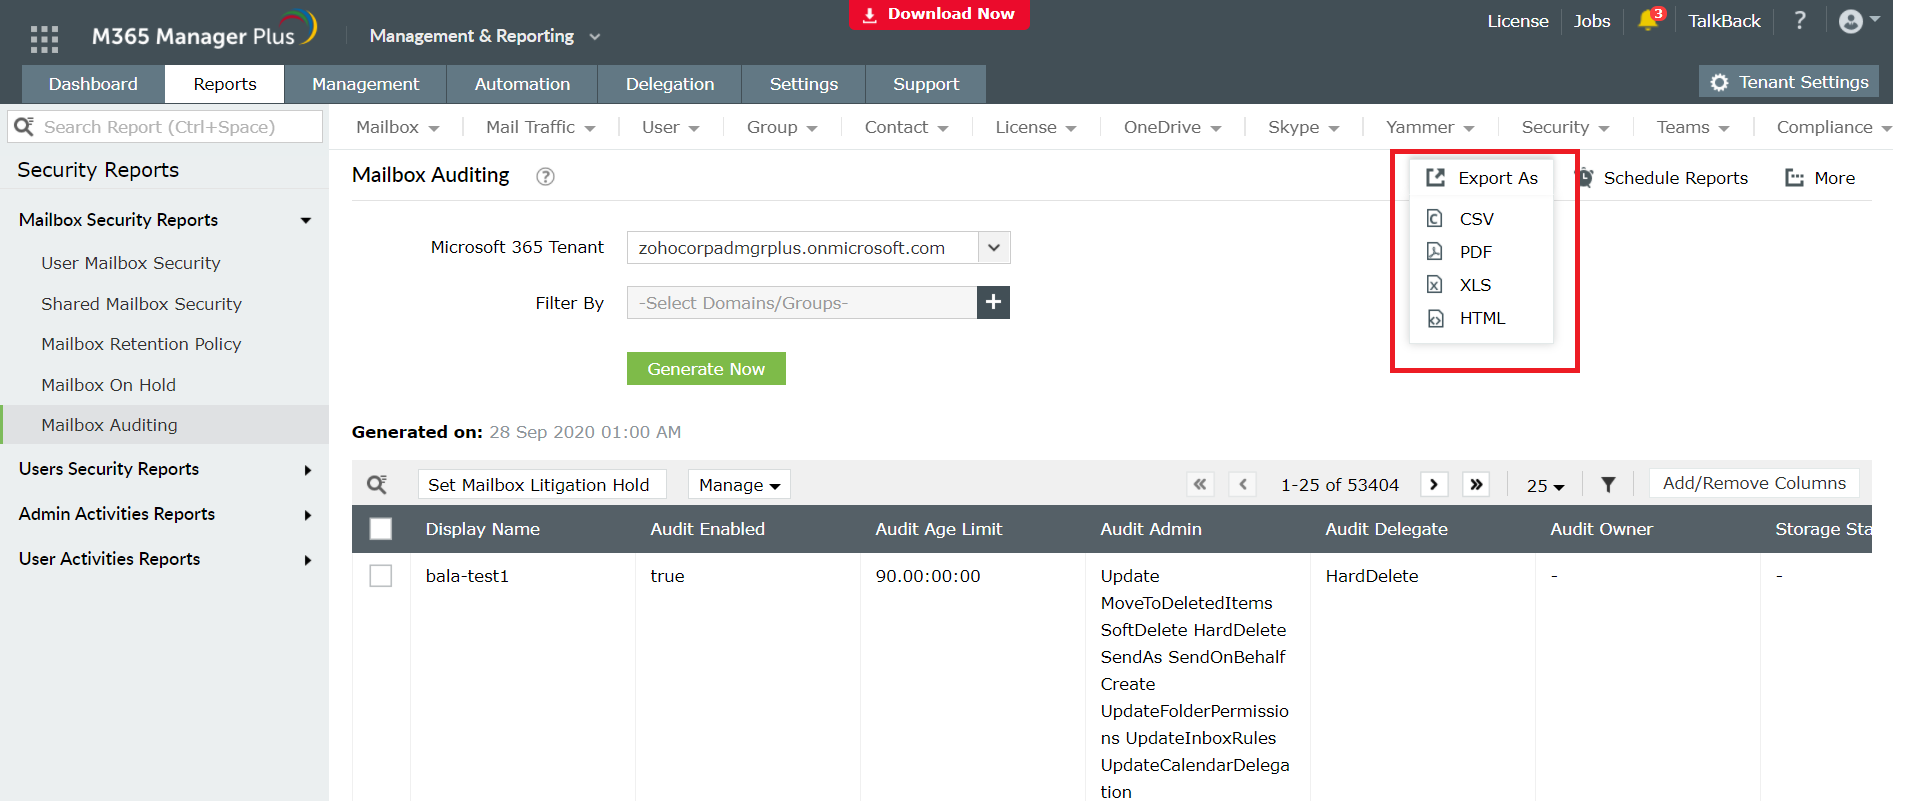Open the Mail Traffic reports dropdown
Viewport: 1914px width, 801px height.
click(541, 127)
